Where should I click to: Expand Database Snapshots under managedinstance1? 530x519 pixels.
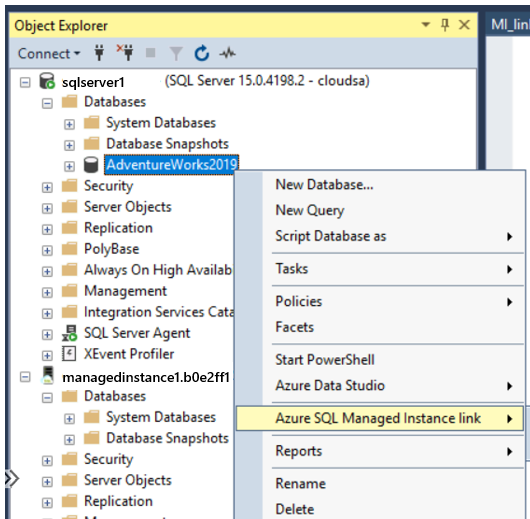click(x=69, y=440)
